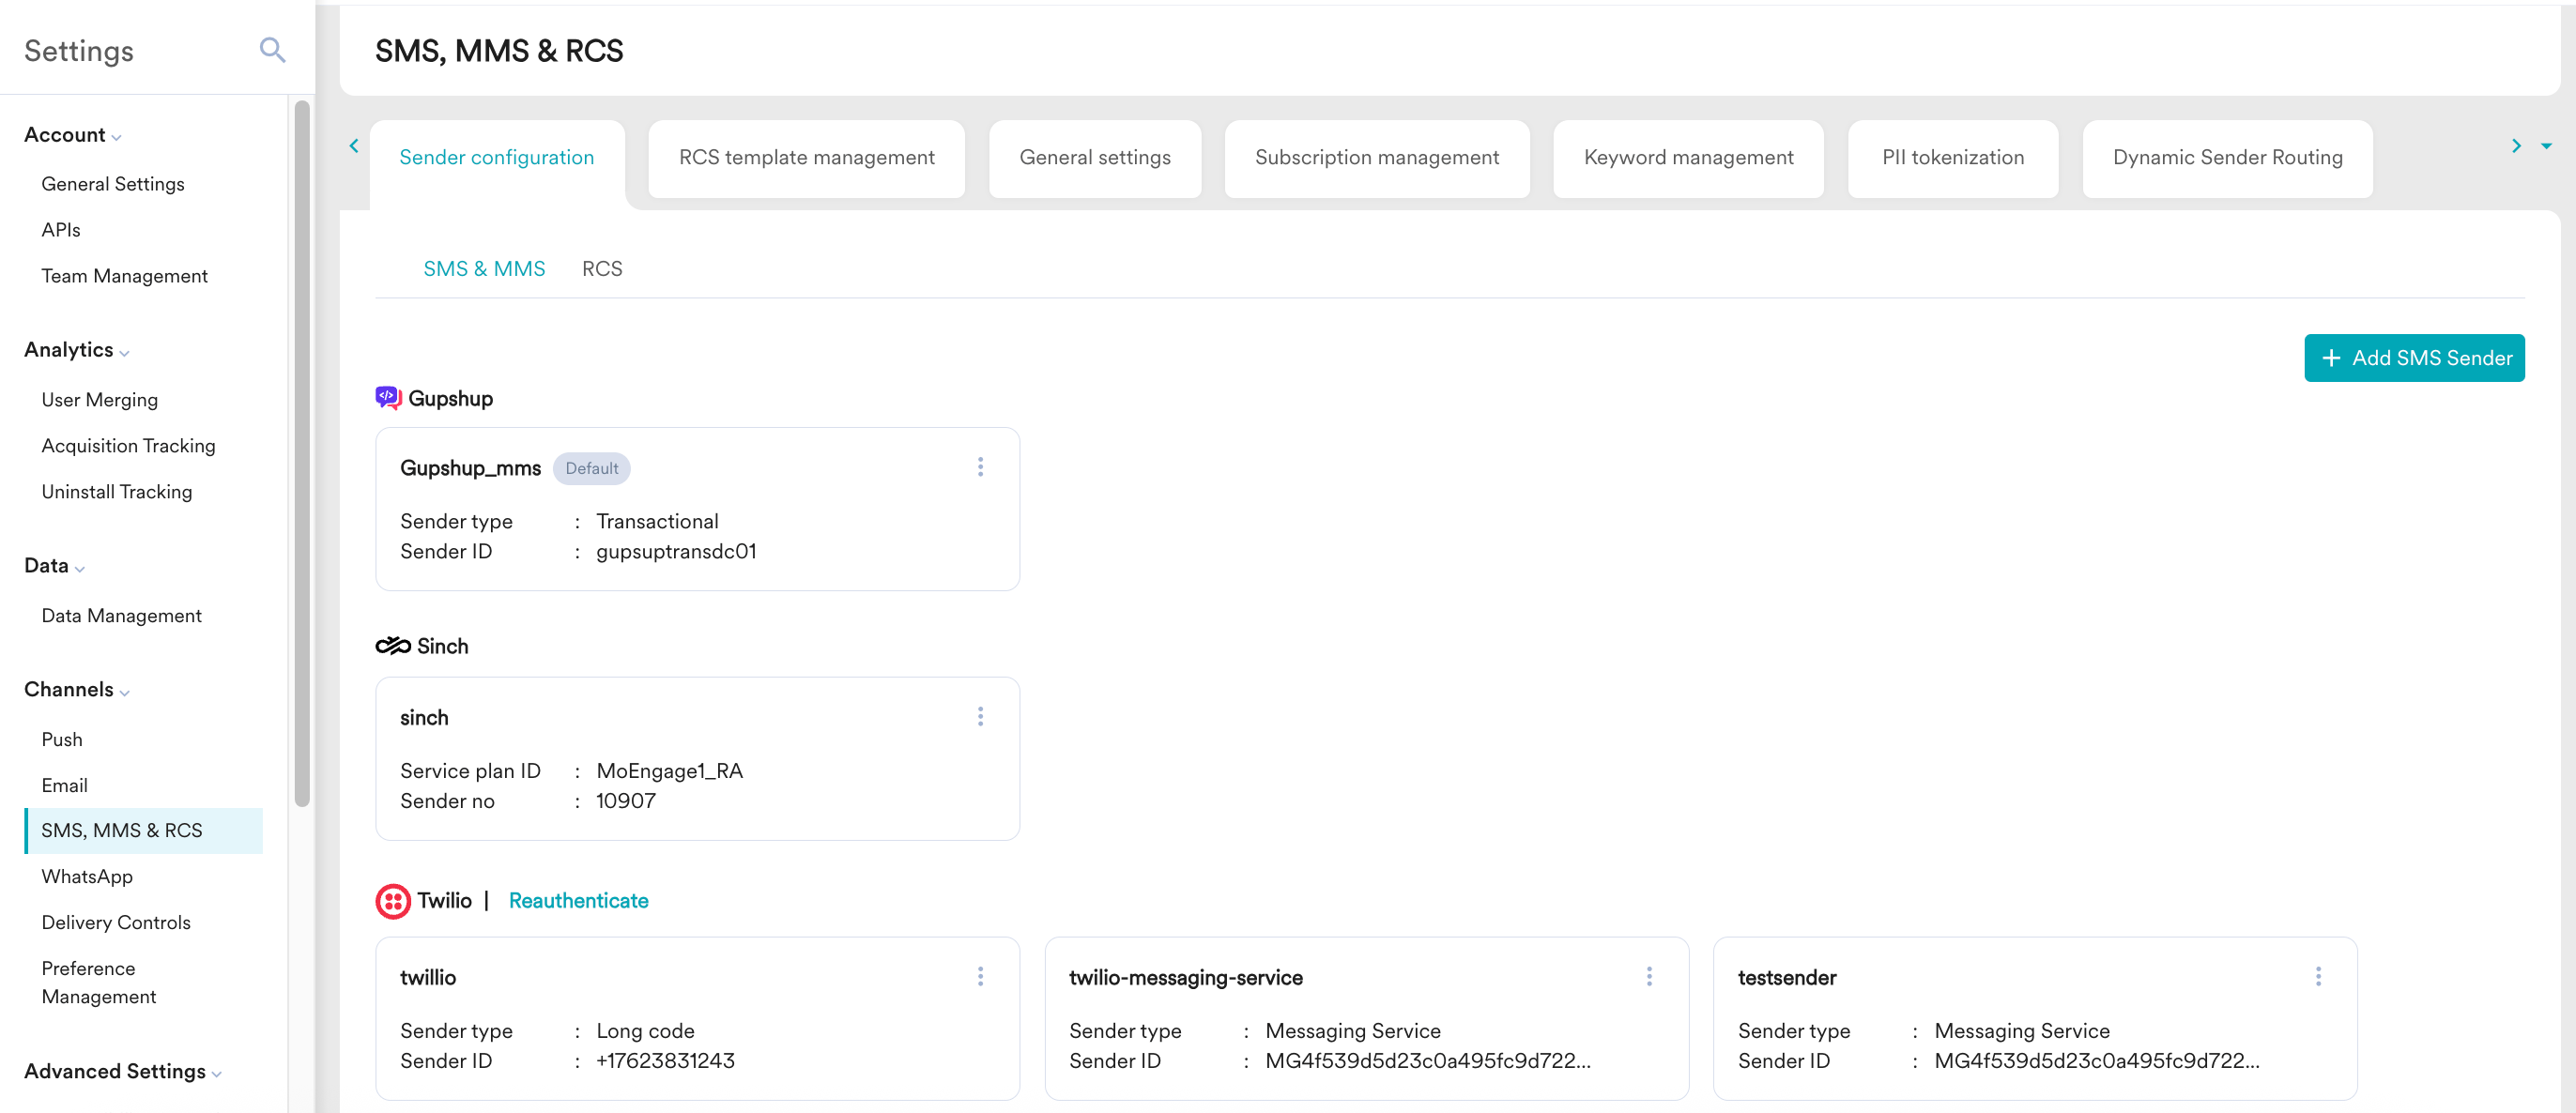Open Acquisition Tracking settings
Screen dimensions: 2576x1113
128,446
